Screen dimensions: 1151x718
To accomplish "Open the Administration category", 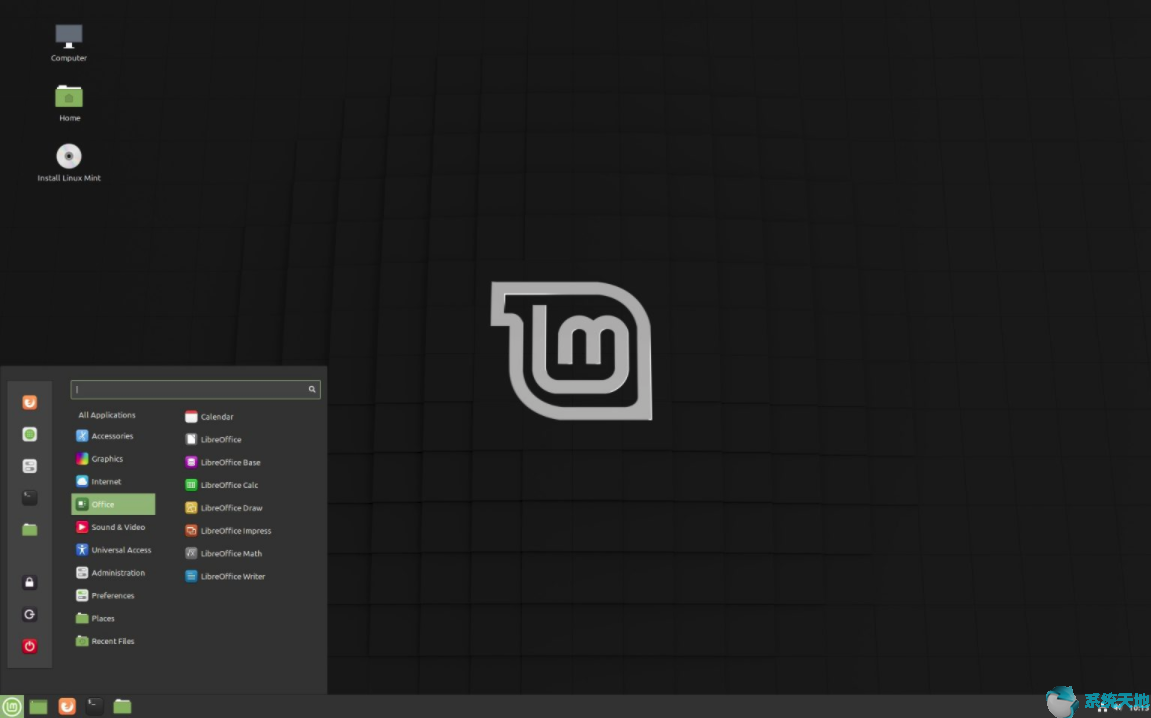I will 113,573.
